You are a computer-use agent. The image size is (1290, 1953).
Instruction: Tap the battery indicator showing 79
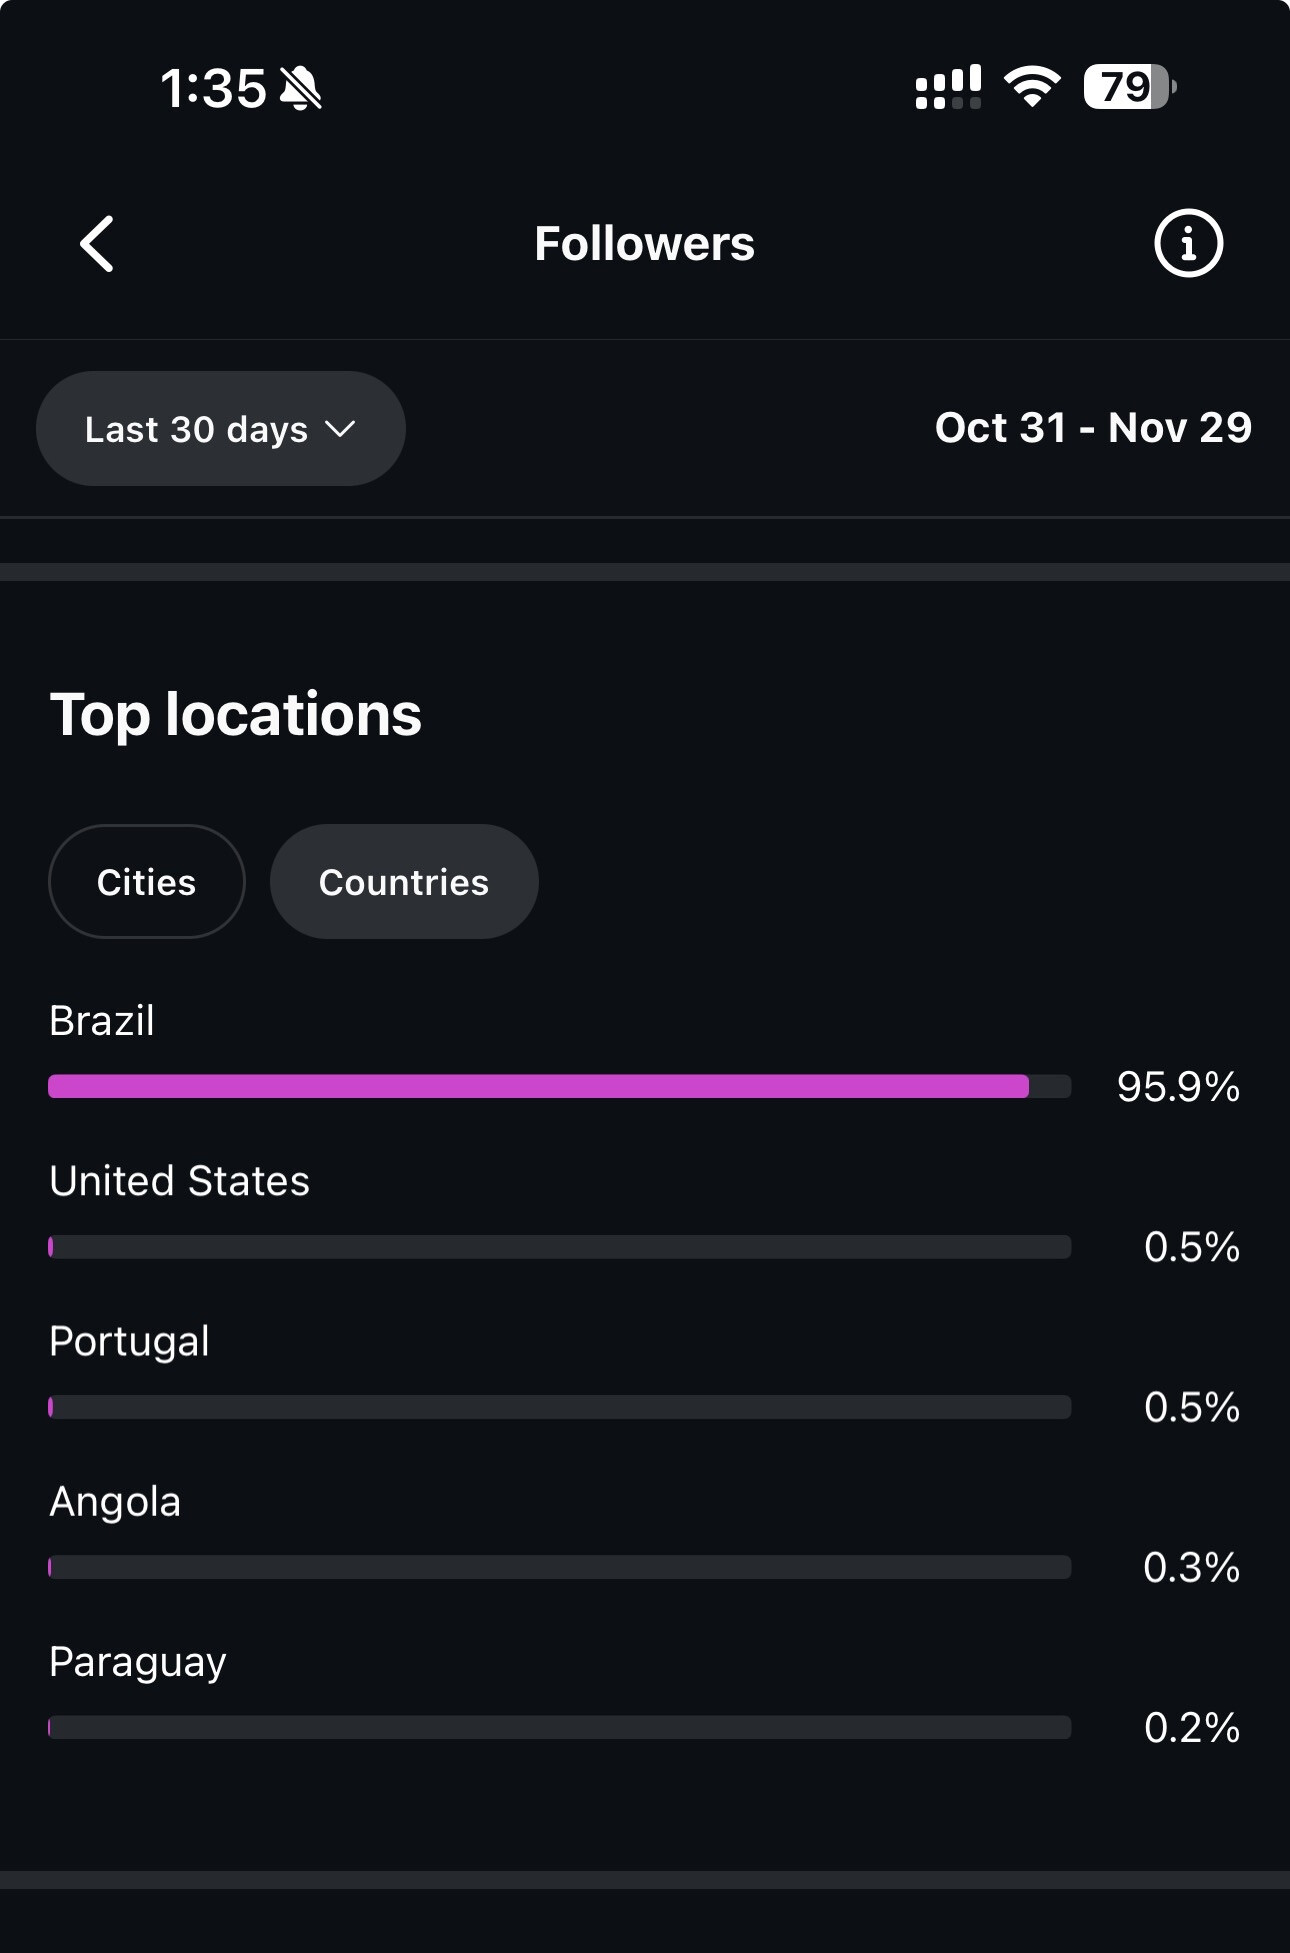click(1129, 87)
